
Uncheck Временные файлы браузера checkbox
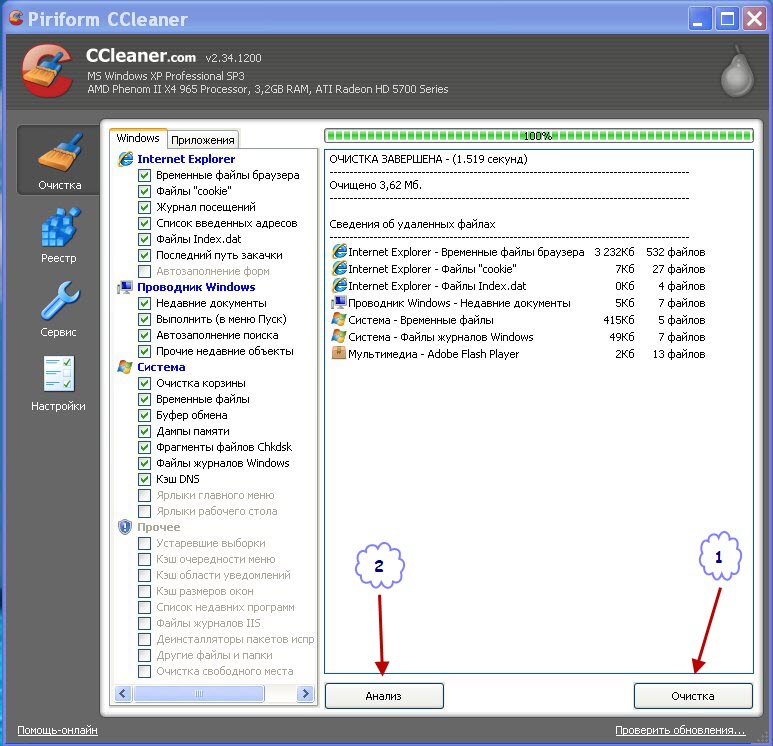click(144, 176)
